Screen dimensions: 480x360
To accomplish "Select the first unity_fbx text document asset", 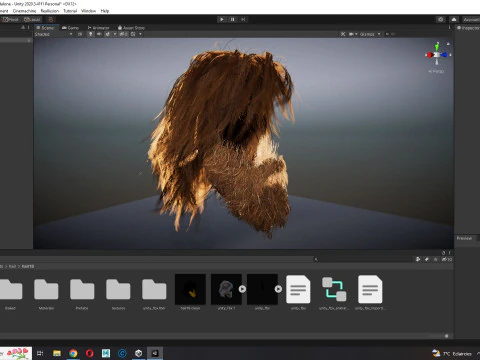I will pos(298,289).
